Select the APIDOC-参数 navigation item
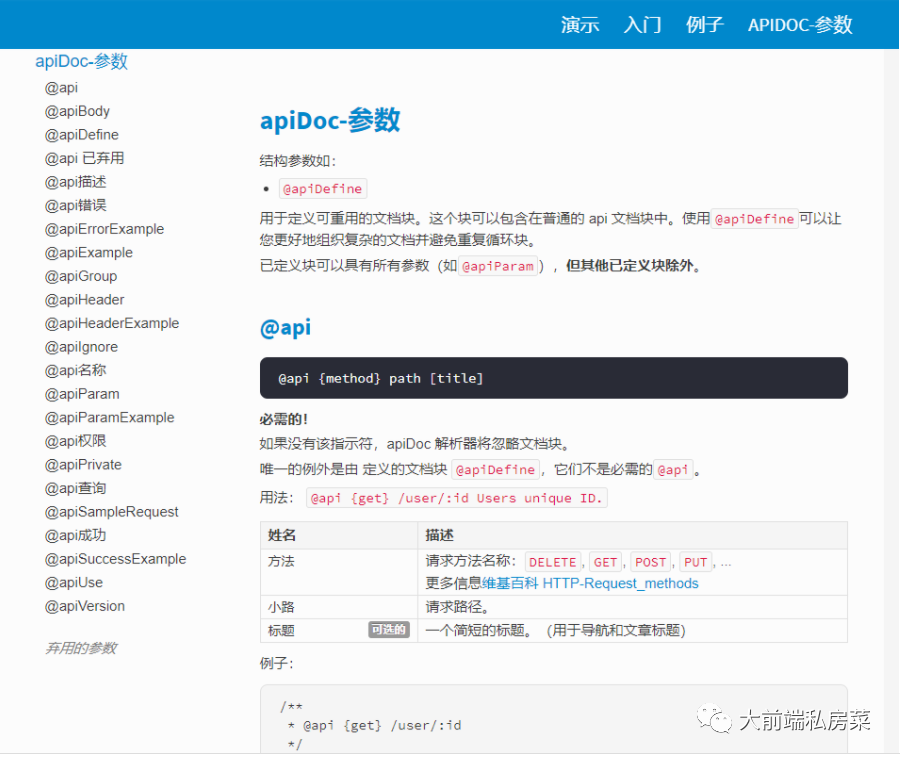 (799, 25)
